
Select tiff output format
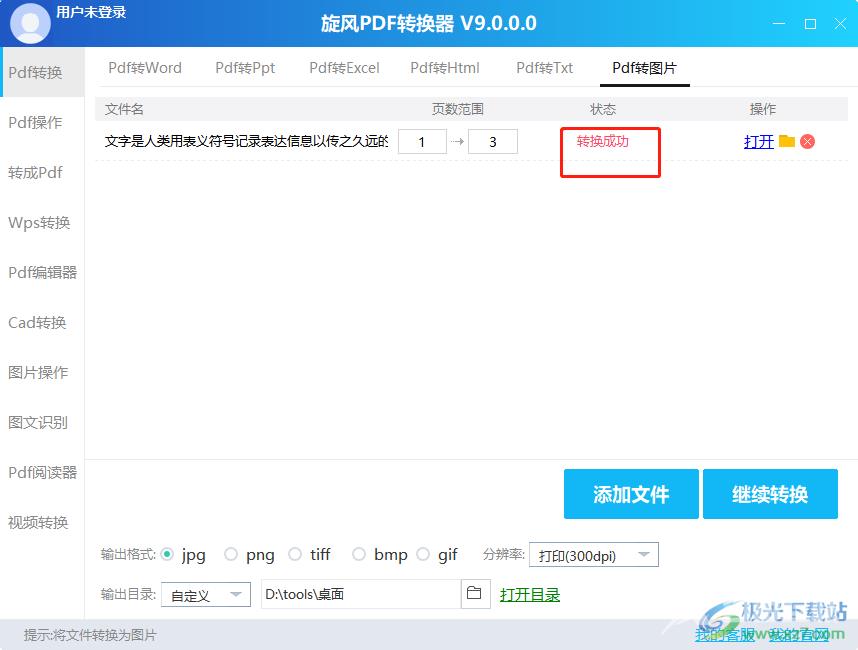click(x=295, y=554)
